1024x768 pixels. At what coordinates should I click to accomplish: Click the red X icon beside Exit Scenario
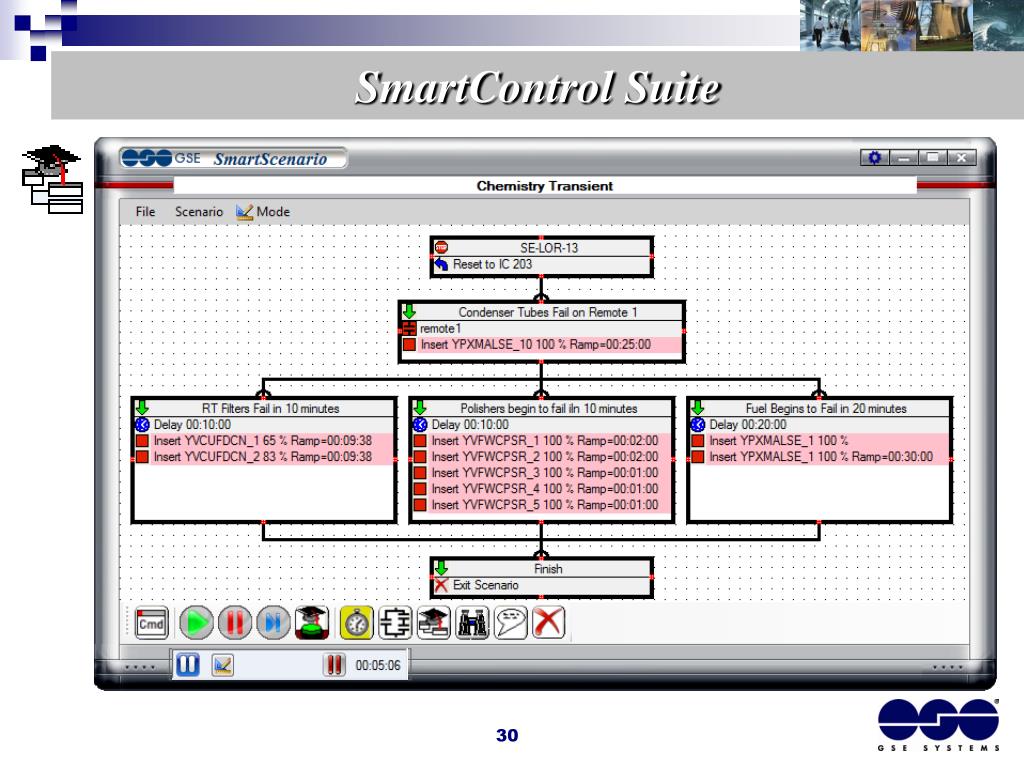pos(441,585)
